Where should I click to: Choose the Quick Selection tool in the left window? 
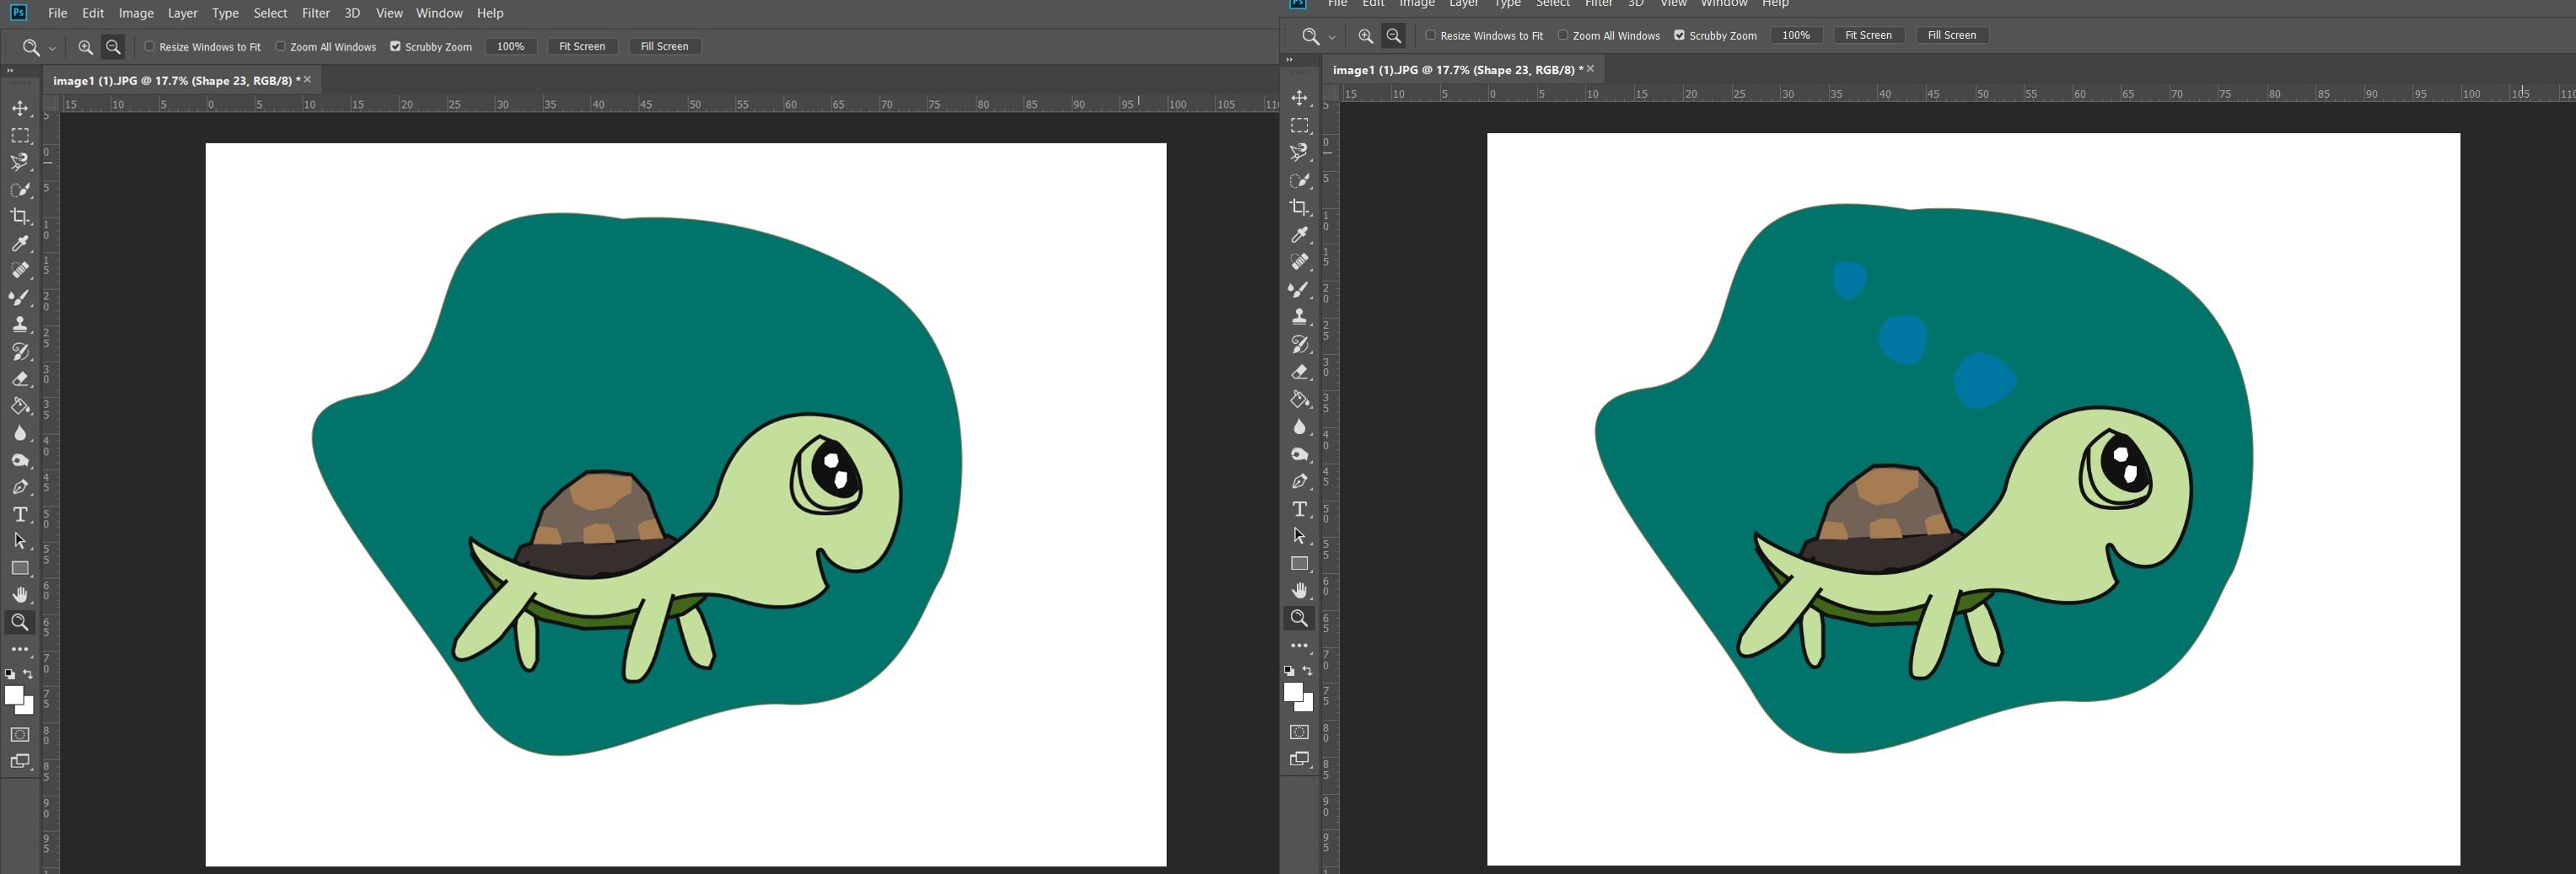20,189
